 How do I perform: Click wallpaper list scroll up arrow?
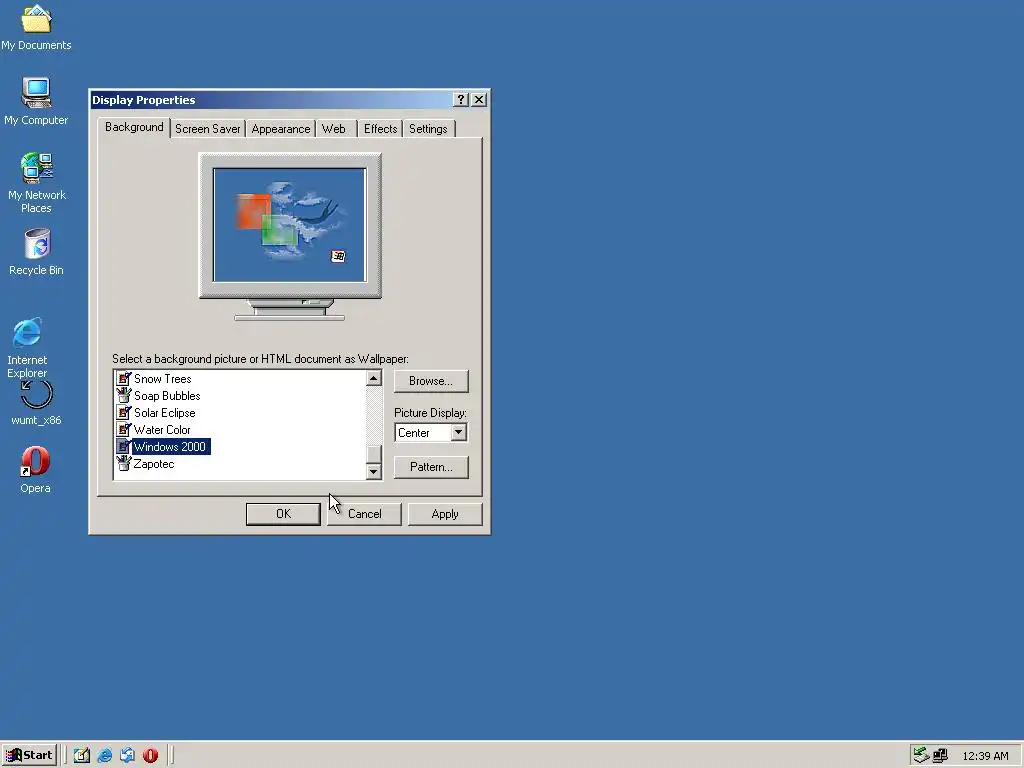pyautogui.click(x=374, y=378)
